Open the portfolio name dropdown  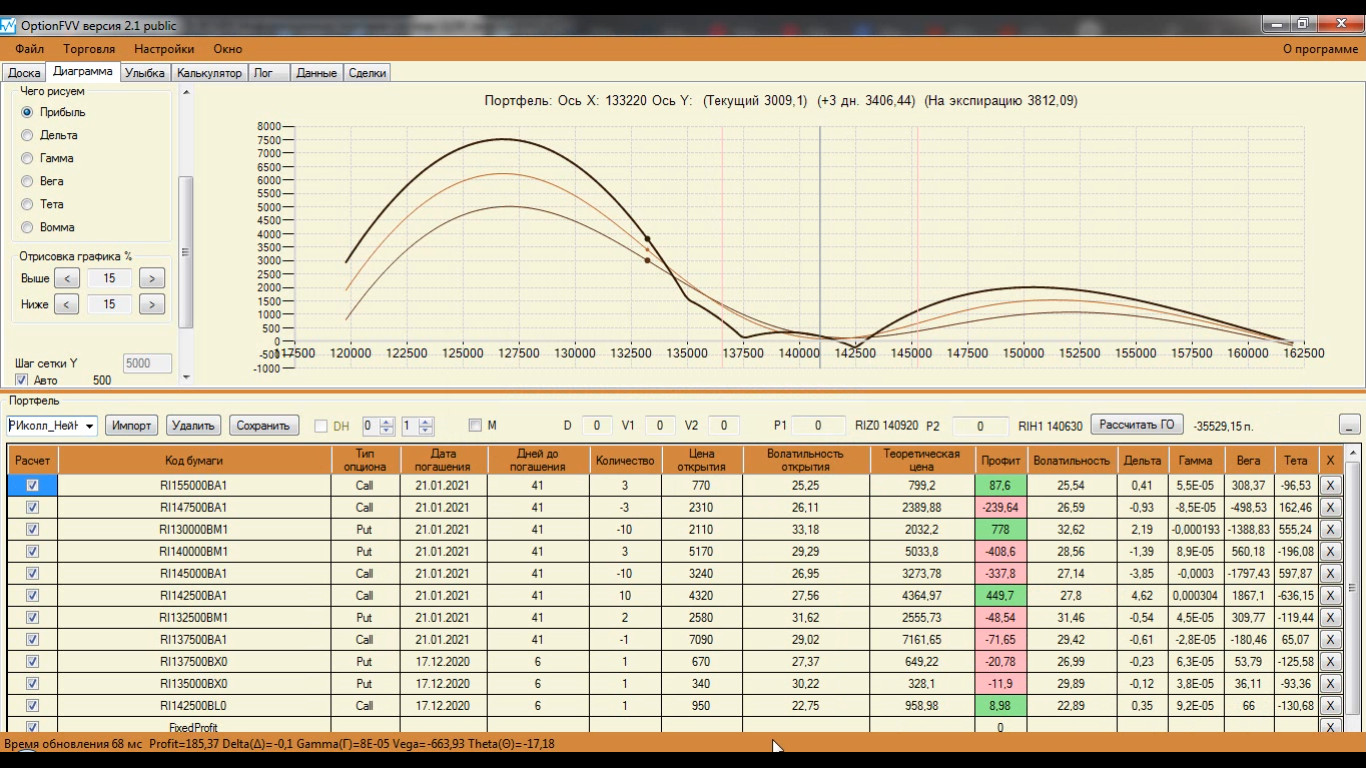click(x=89, y=426)
